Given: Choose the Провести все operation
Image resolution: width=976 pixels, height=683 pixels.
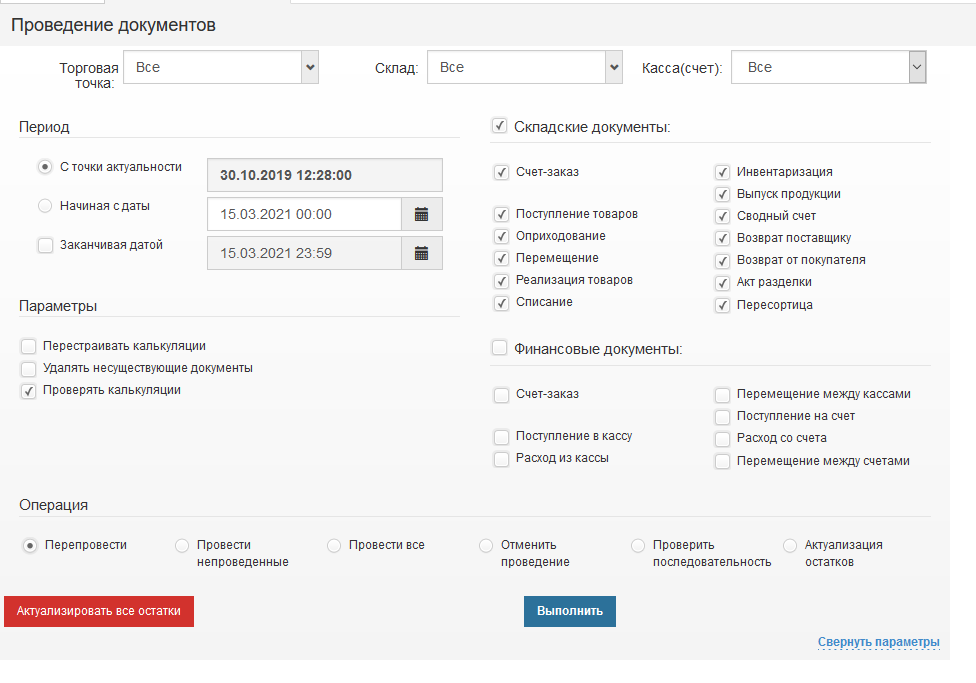Looking at the screenshot, I should [x=333, y=545].
